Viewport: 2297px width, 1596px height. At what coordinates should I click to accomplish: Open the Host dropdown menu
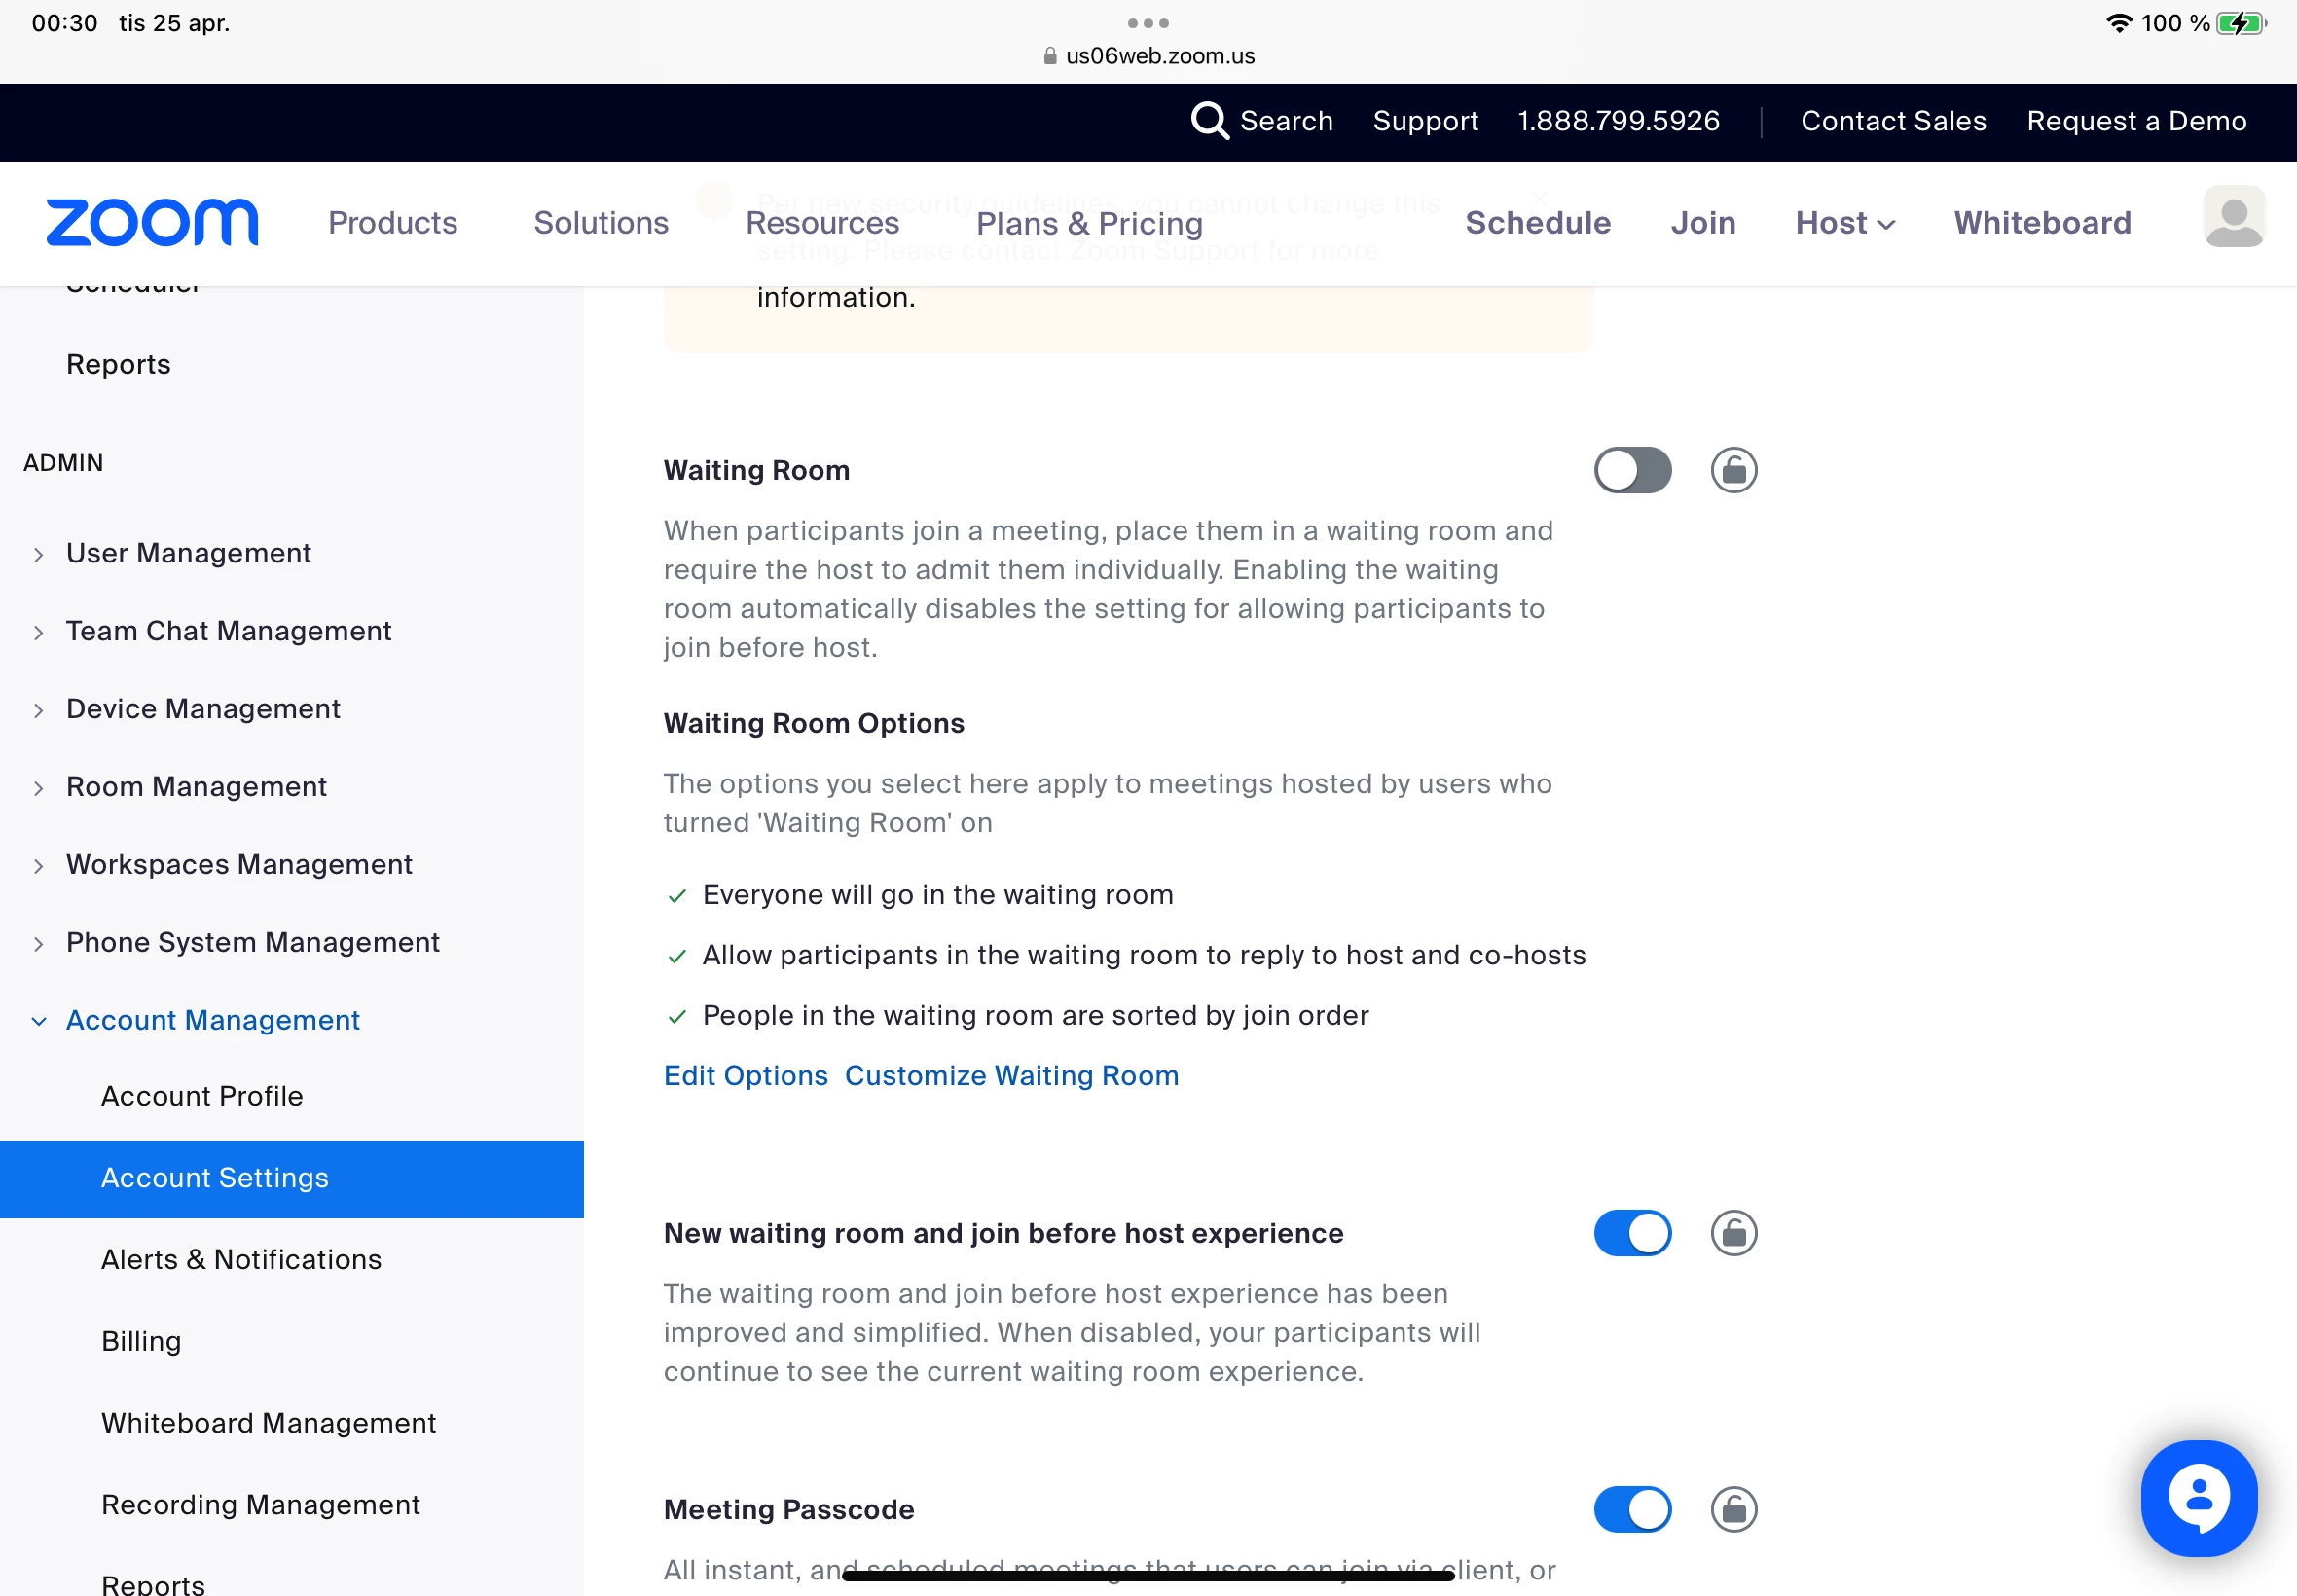(x=1844, y=223)
